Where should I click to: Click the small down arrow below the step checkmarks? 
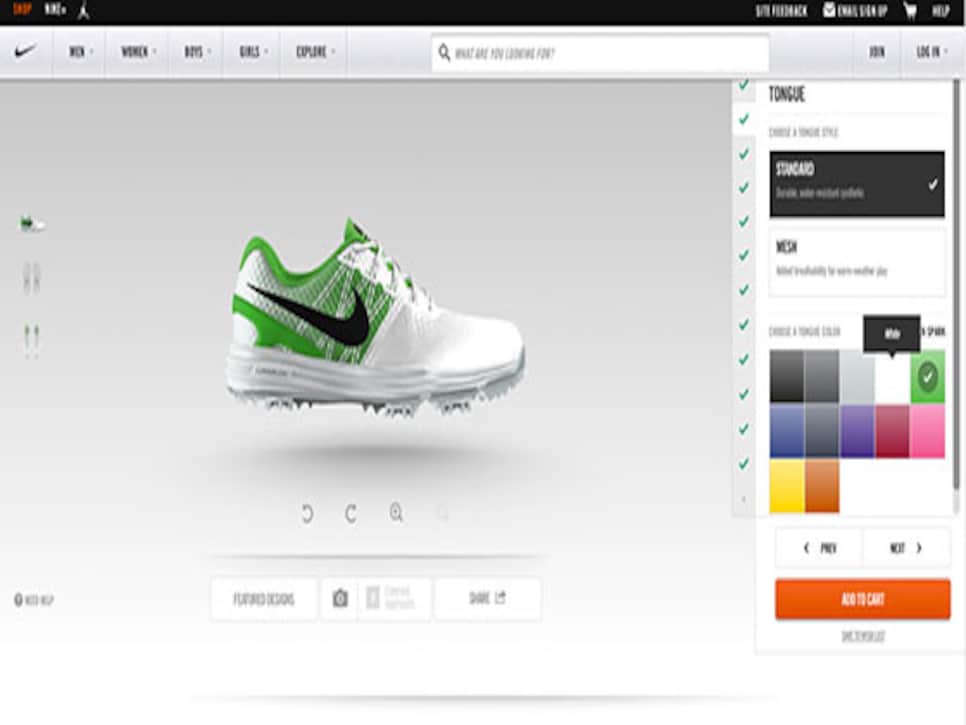pos(744,498)
